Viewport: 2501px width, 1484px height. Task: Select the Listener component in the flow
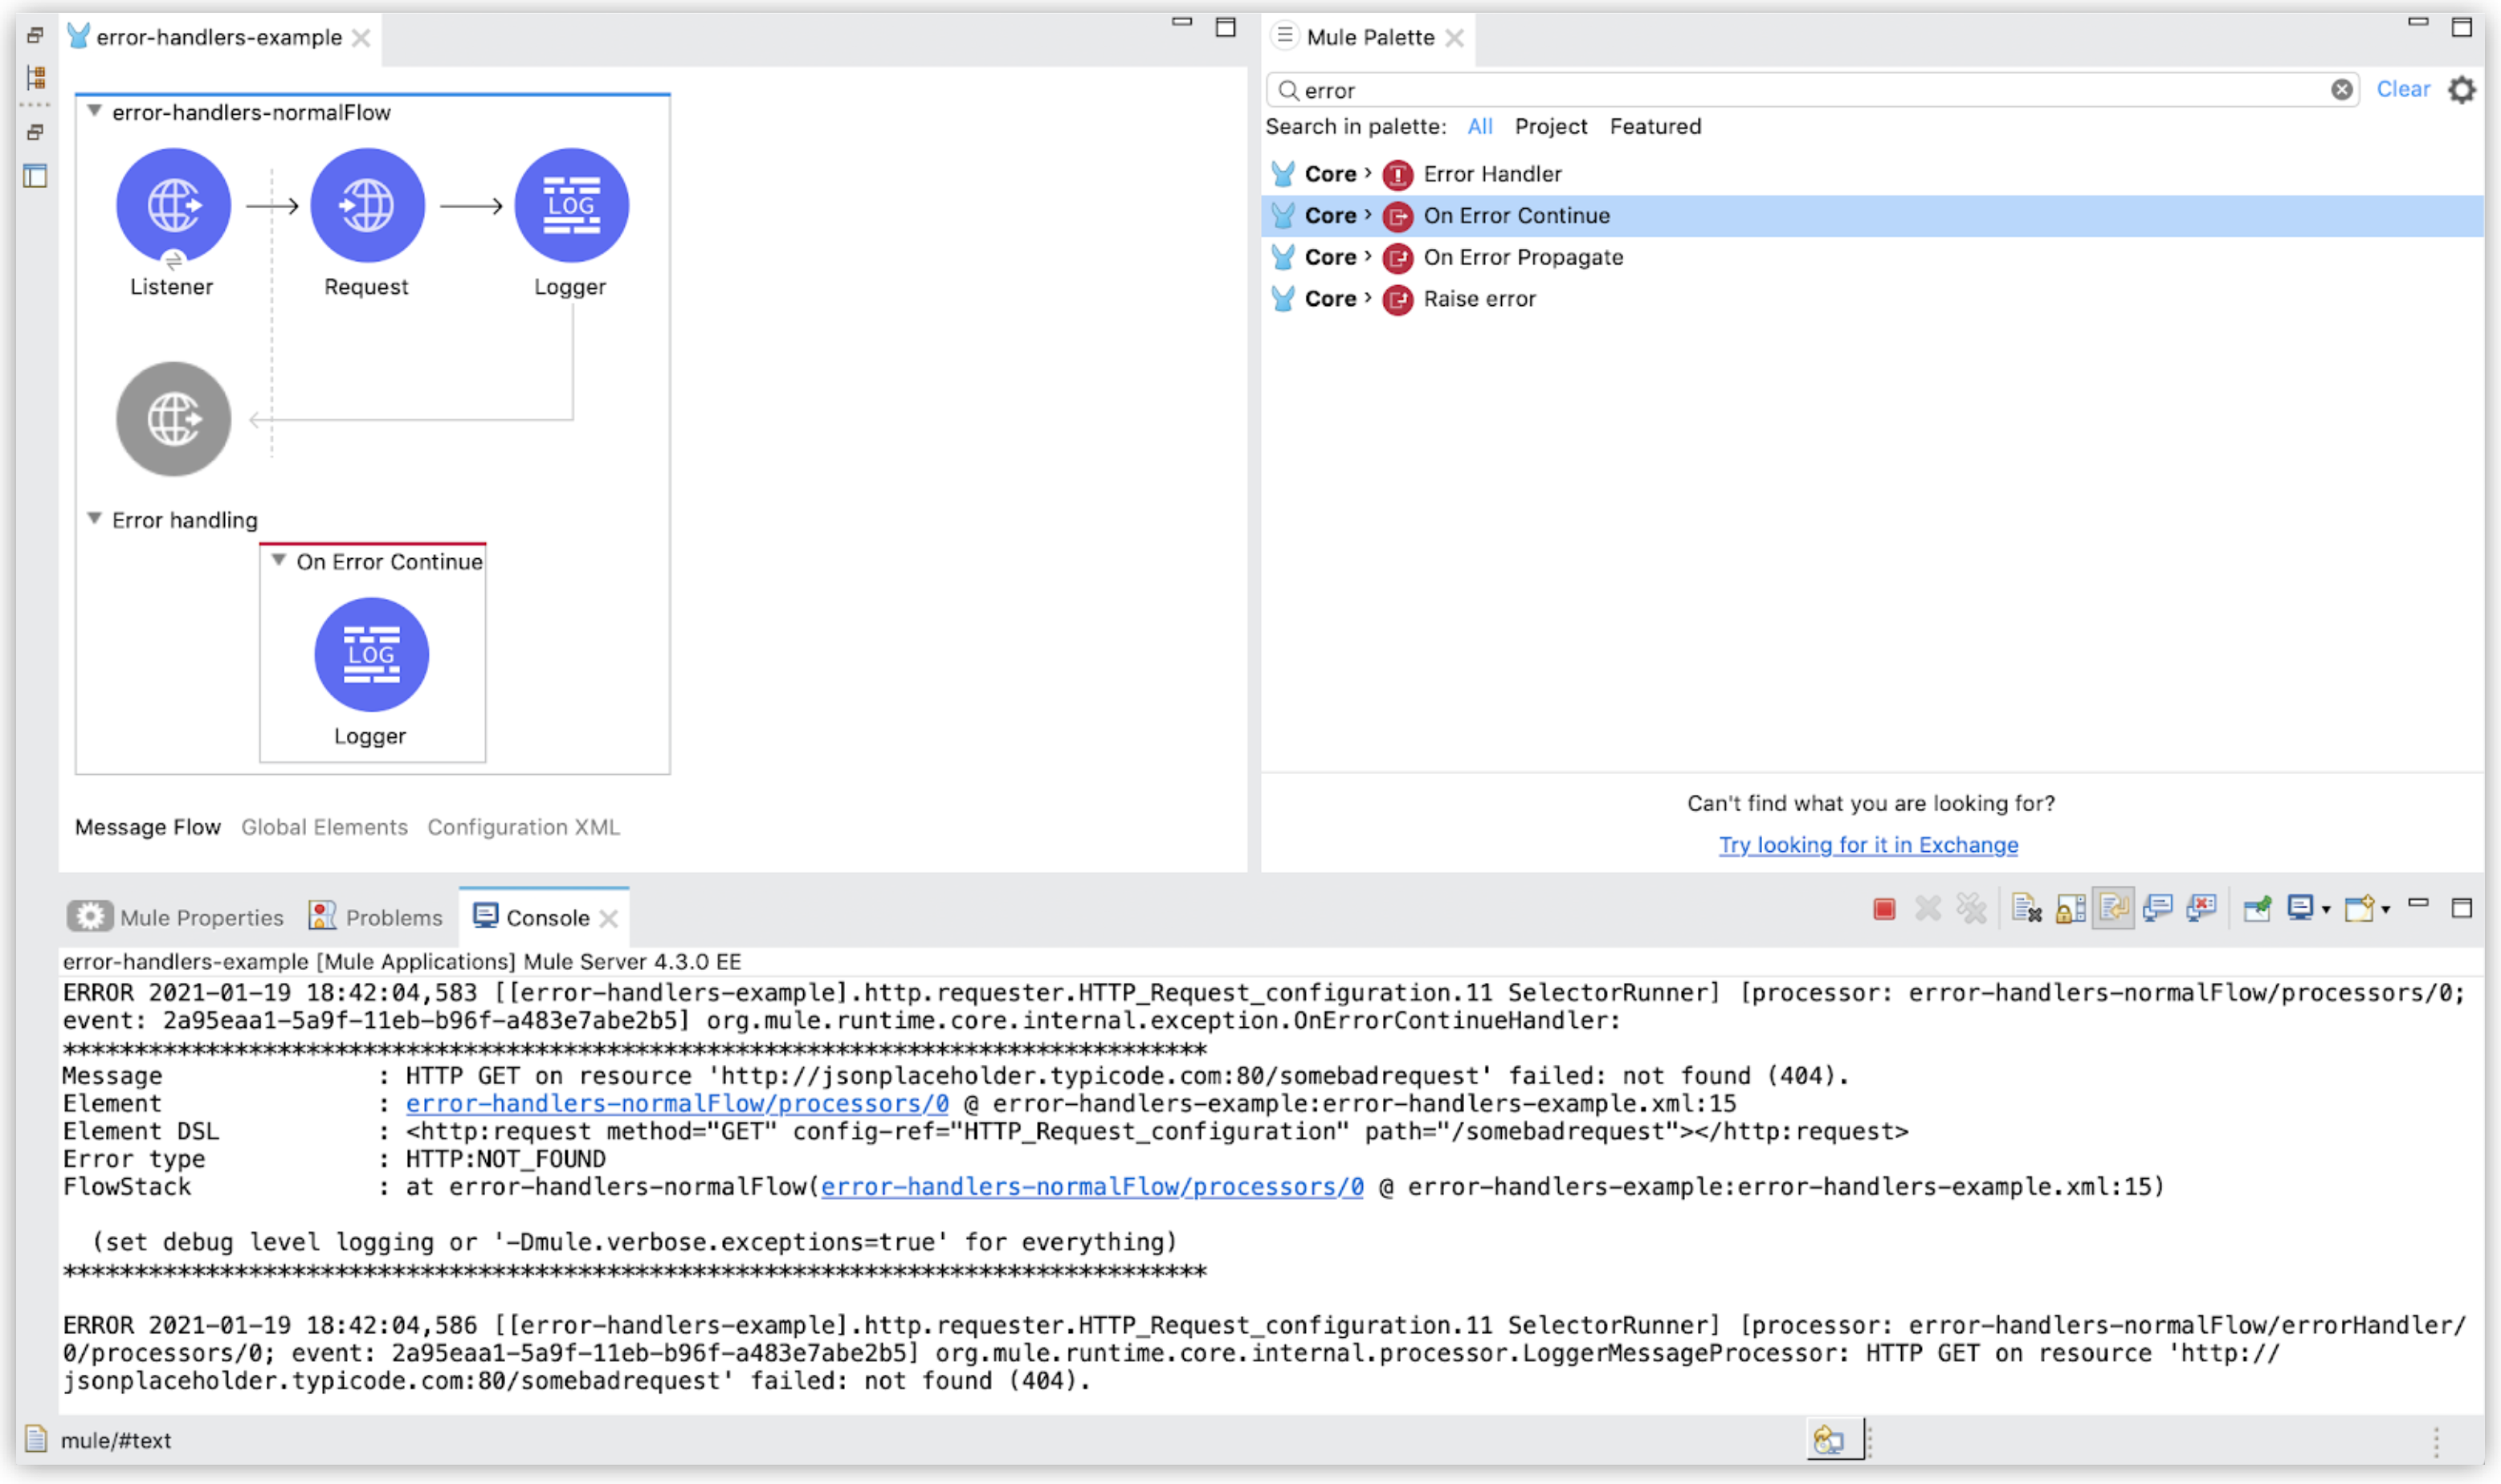pos(173,205)
